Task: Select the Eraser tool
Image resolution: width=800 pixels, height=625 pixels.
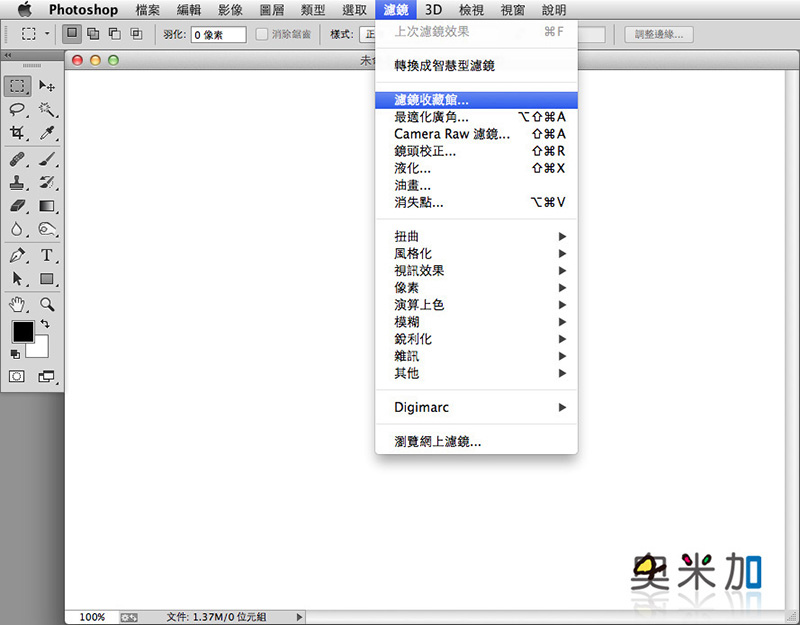Action: coord(17,206)
